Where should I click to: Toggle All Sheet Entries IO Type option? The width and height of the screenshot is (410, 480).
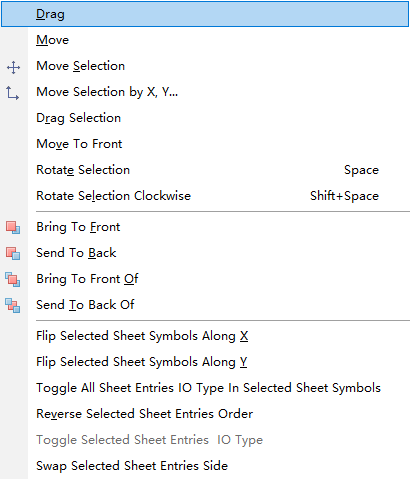(205, 388)
